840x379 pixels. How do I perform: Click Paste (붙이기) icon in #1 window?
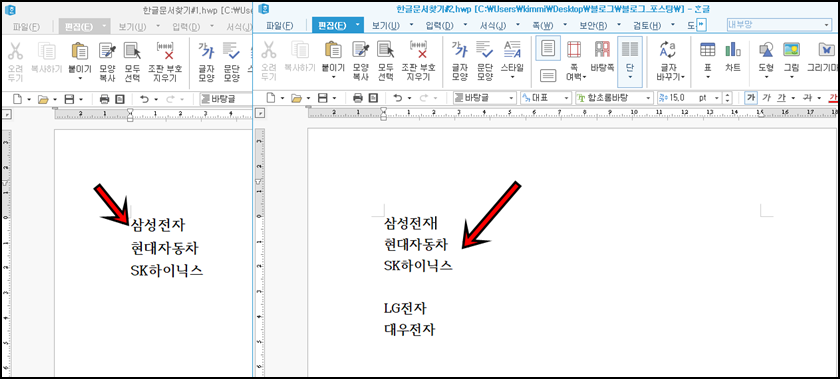pyautogui.click(x=79, y=50)
